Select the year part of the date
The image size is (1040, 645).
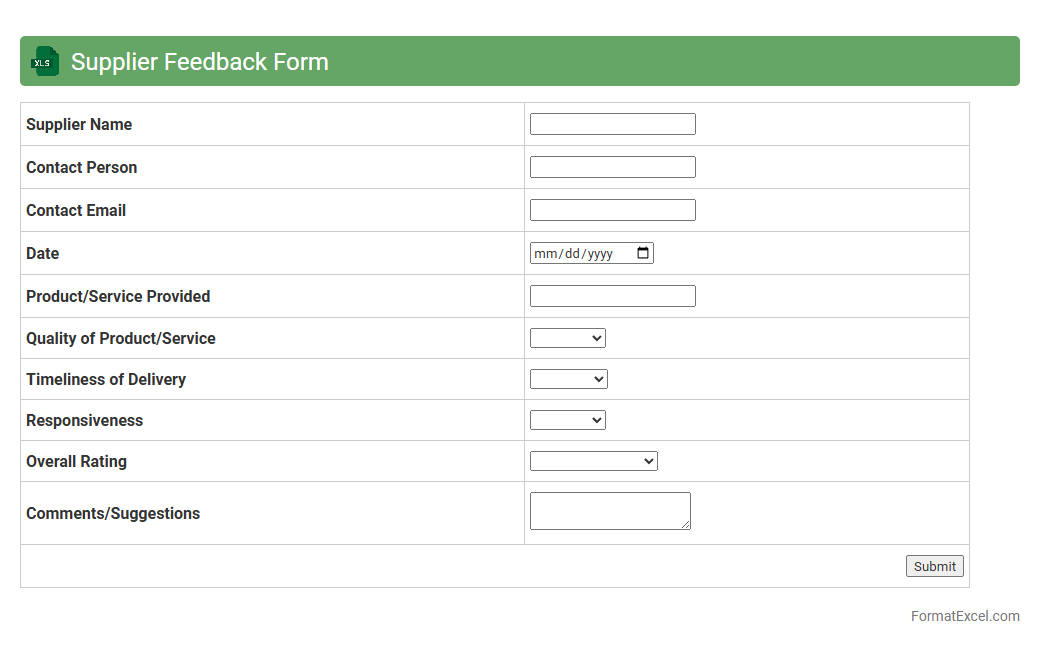coord(600,254)
